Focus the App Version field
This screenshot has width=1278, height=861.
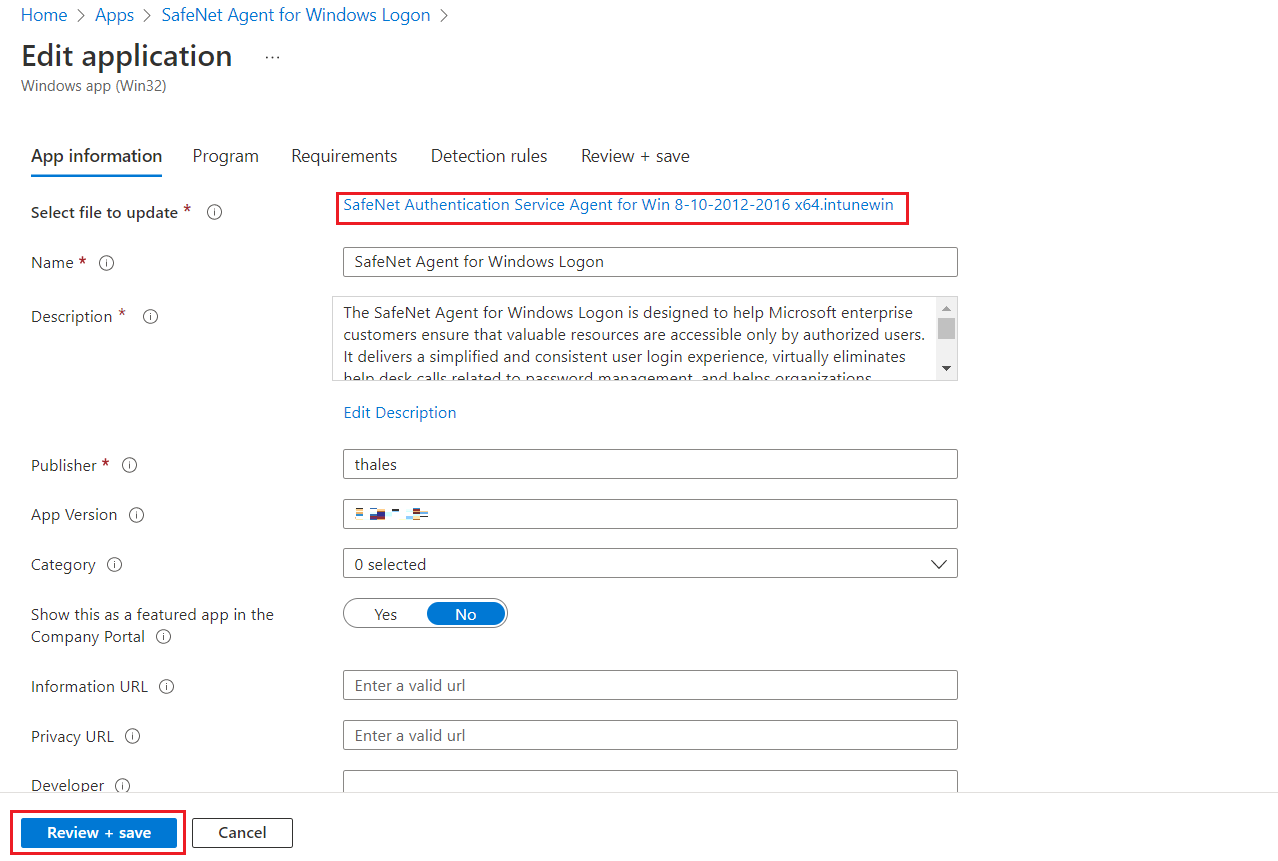(650, 514)
